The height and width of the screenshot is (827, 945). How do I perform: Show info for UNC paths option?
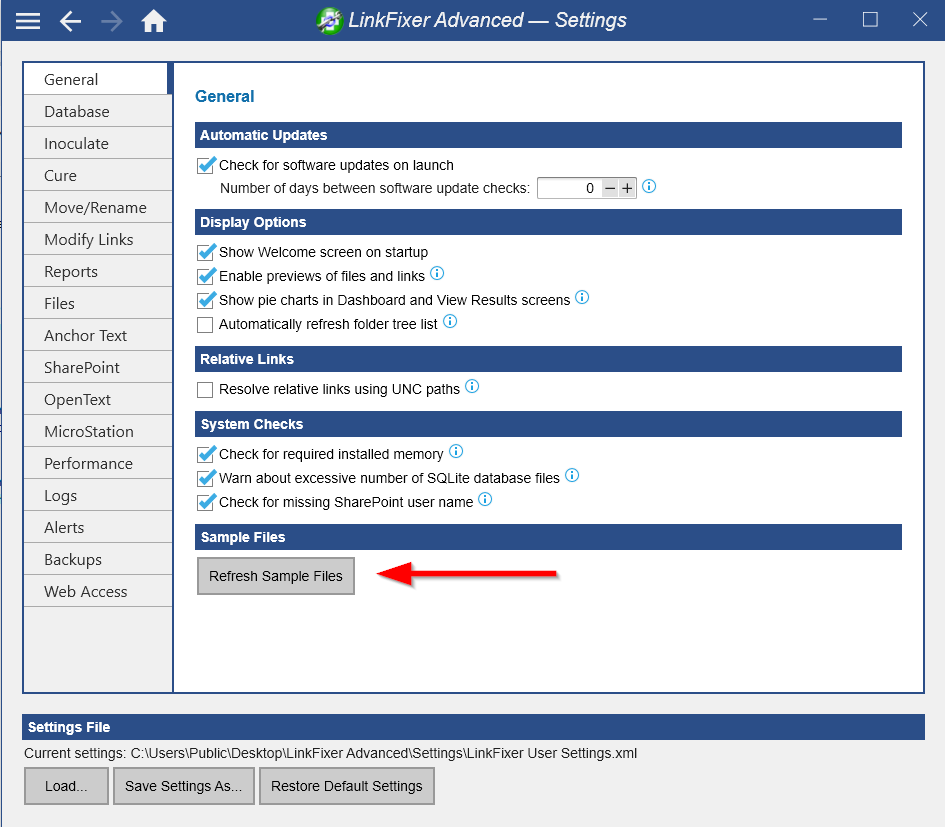click(x=472, y=386)
